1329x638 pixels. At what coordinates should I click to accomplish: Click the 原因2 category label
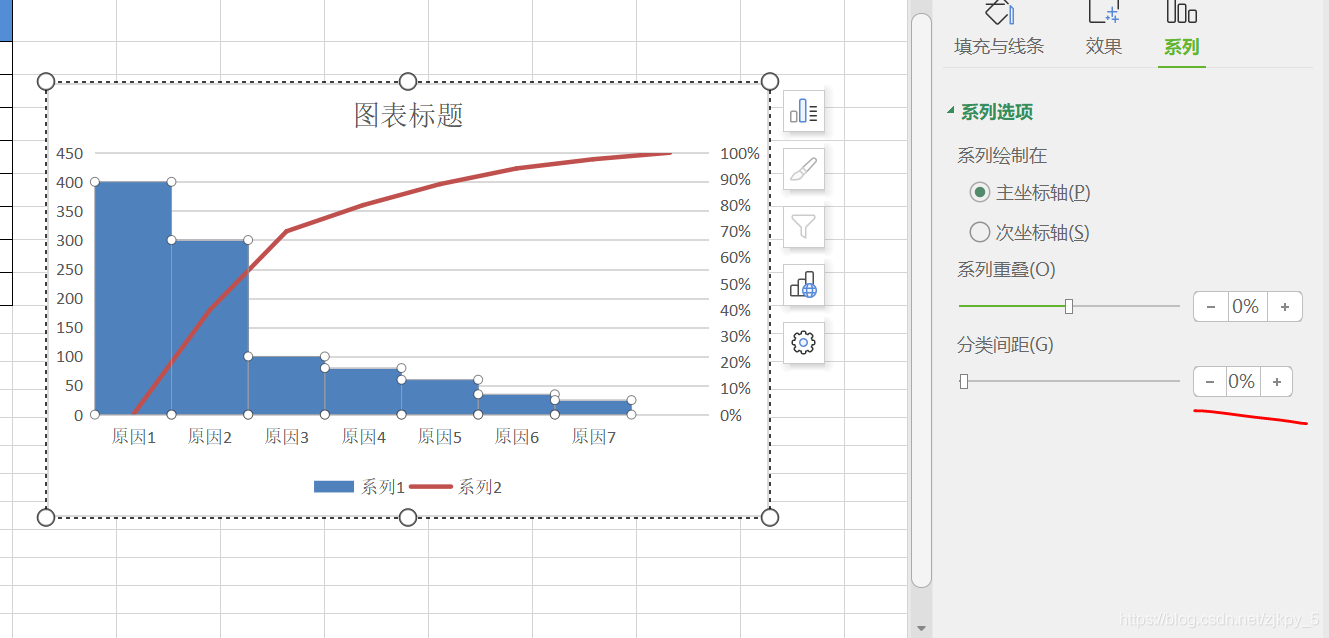click(x=210, y=437)
